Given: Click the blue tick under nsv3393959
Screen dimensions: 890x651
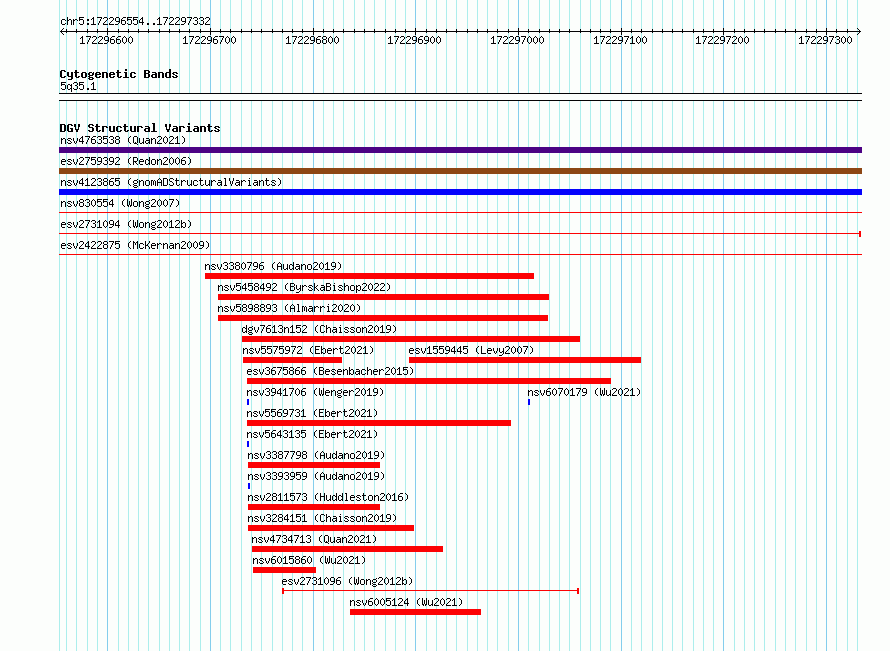Looking at the screenshot, I should pyautogui.click(x=249, y=486).
